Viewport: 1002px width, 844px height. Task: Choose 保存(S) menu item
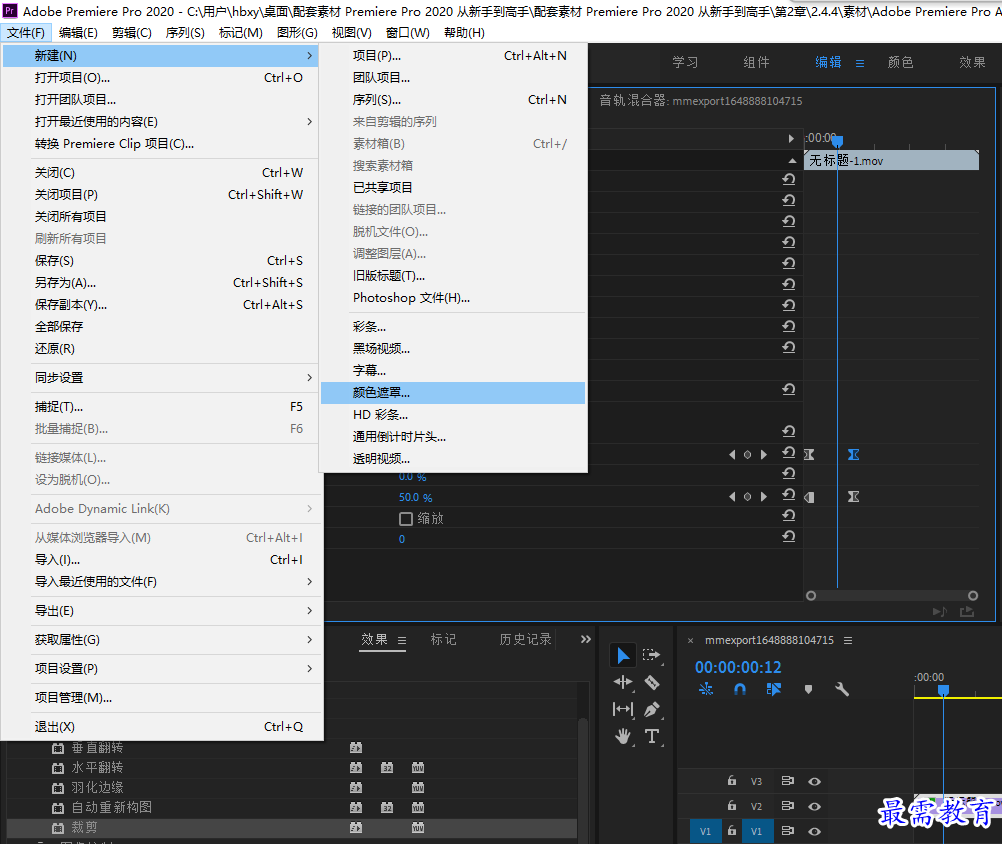[x=162, y=261]
